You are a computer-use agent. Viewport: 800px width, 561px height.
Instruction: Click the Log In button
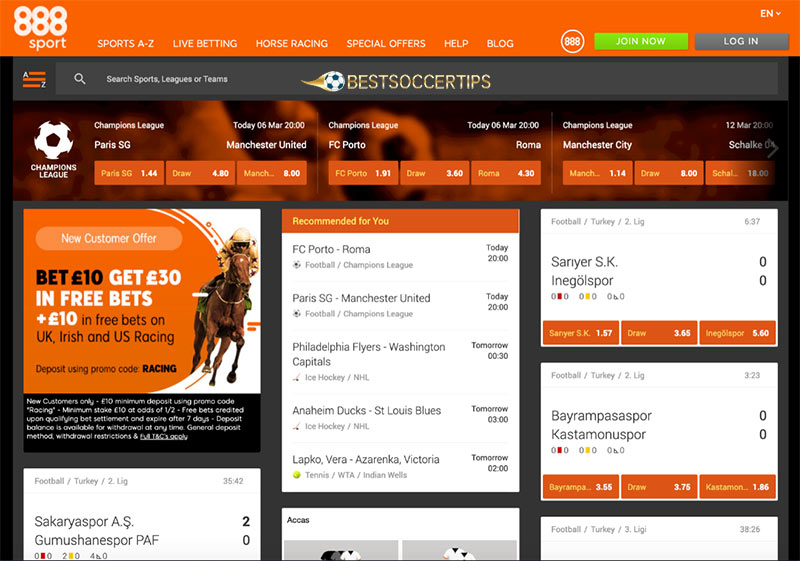741,41
